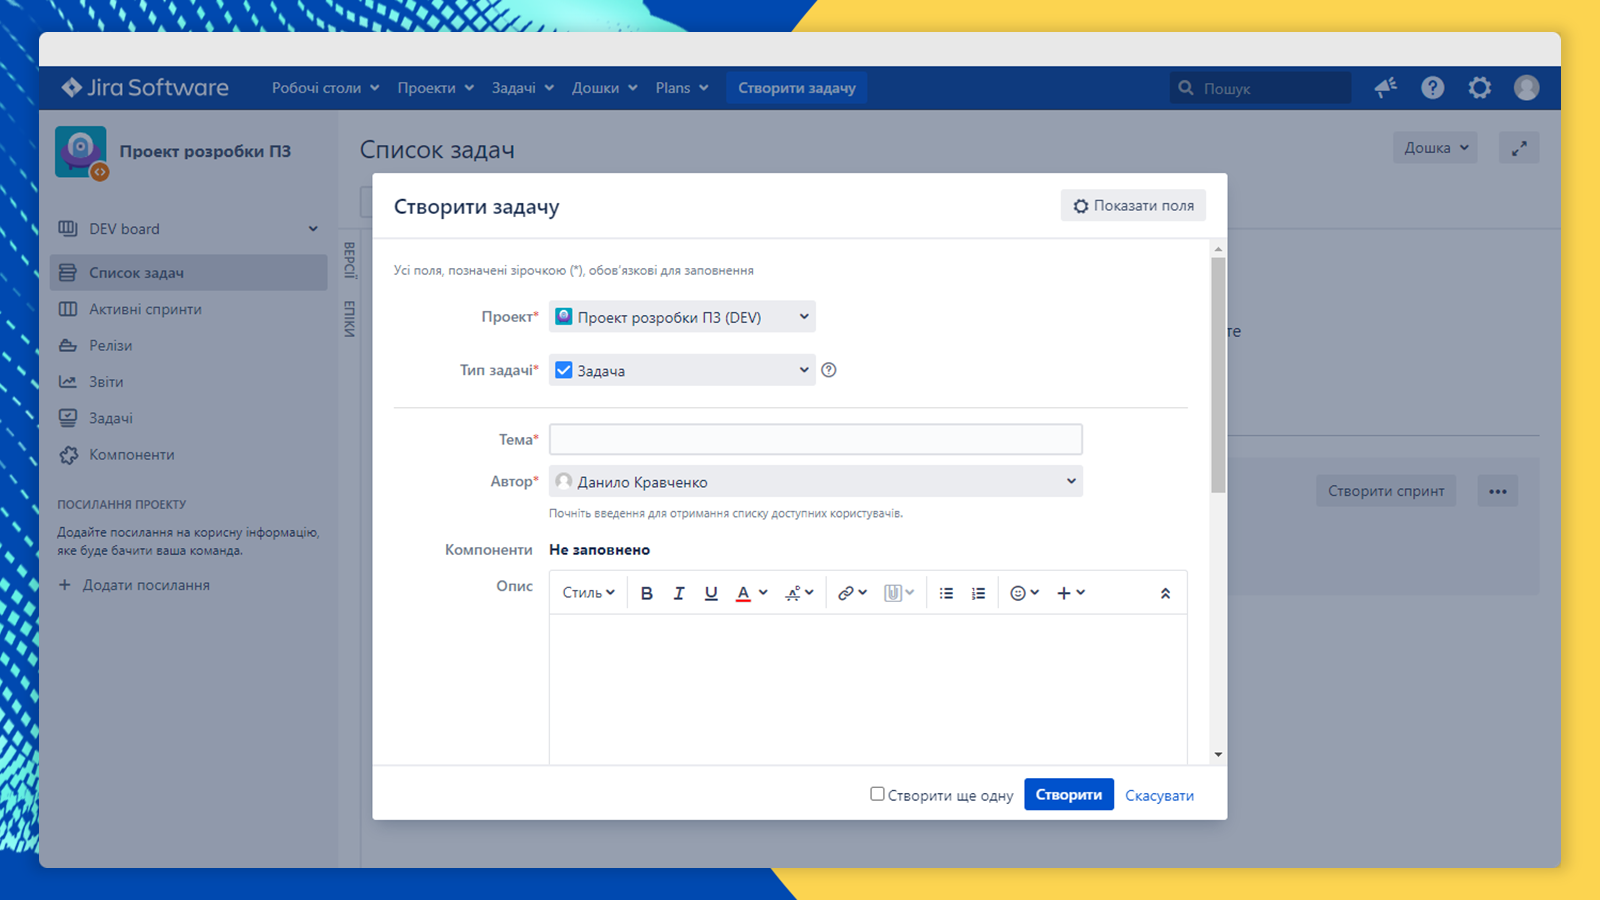Screen dimensions: 1600x900
Task: Collapse the editor toolbar
Action: (x=1165, y=593)
